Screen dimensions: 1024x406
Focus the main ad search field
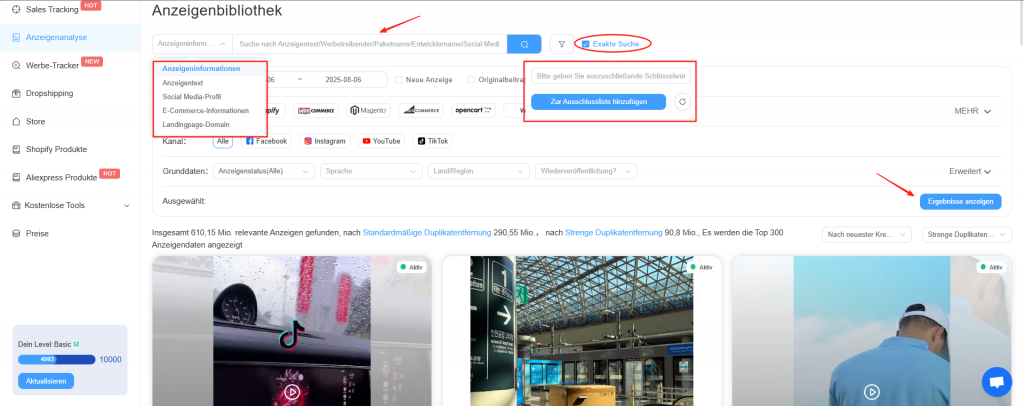(x=370, y=44)
